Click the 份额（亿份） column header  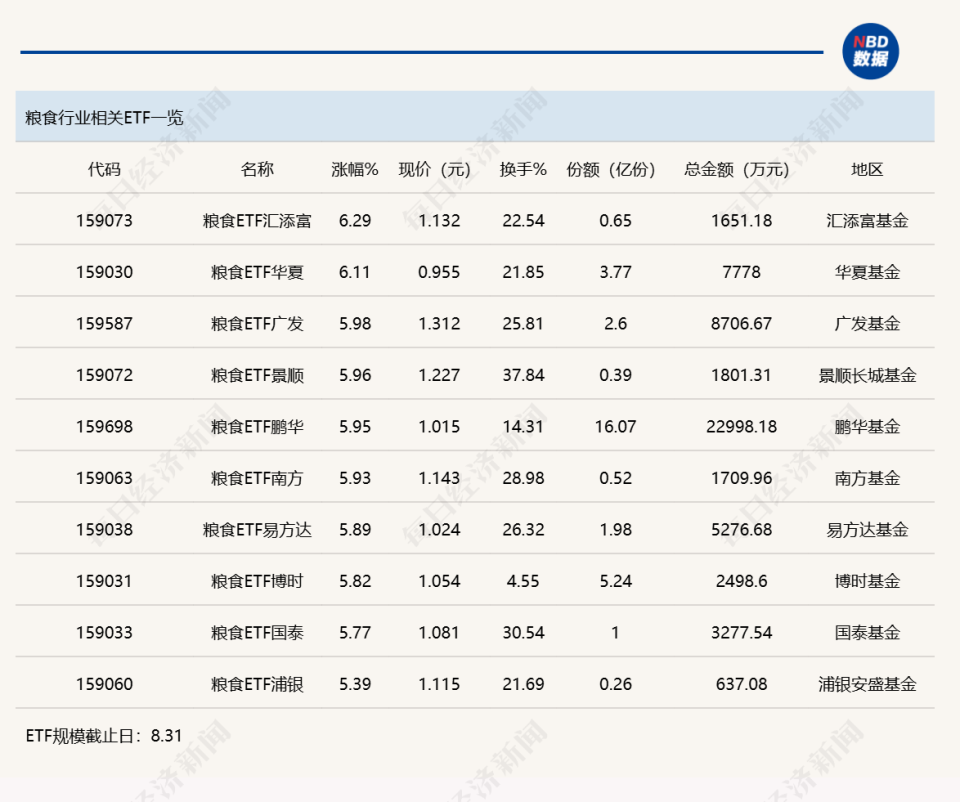pyautogui.click(x=612, y=169)
